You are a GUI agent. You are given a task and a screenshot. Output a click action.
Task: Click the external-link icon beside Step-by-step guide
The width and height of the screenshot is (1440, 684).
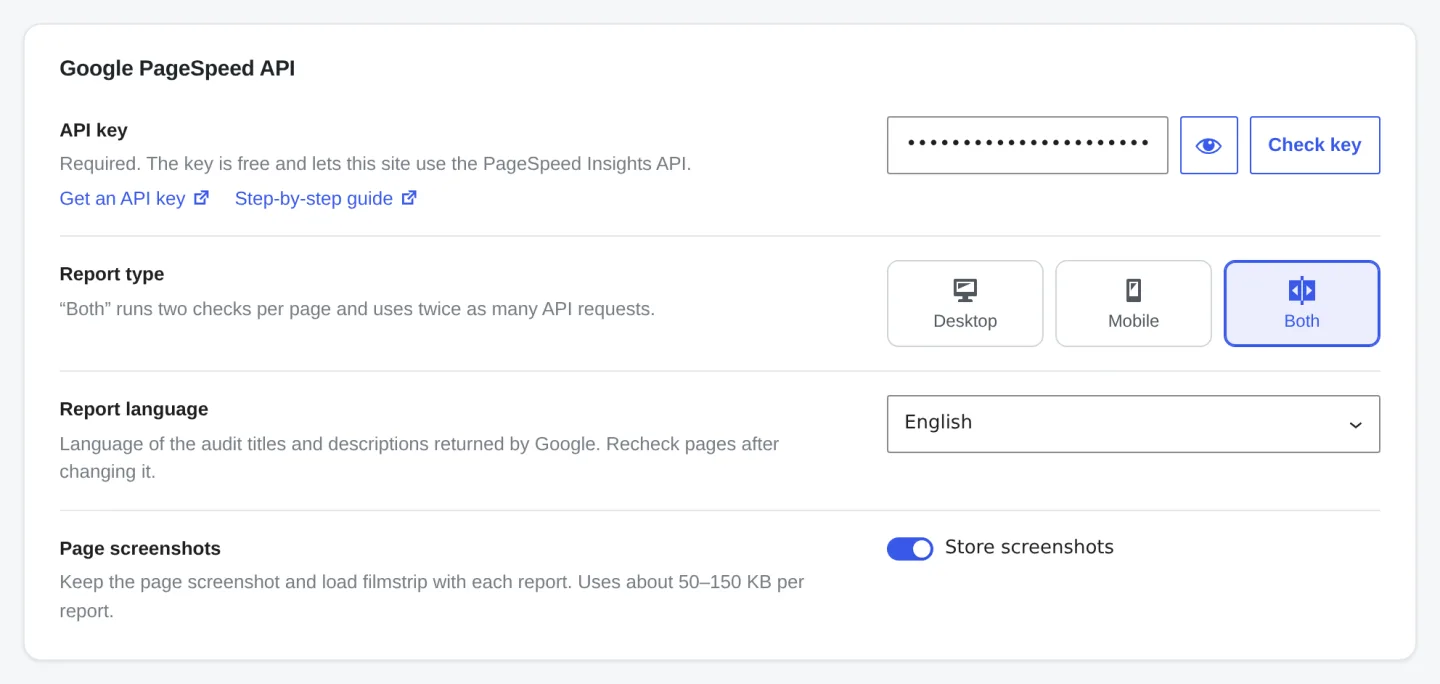(x=409, y=198)
